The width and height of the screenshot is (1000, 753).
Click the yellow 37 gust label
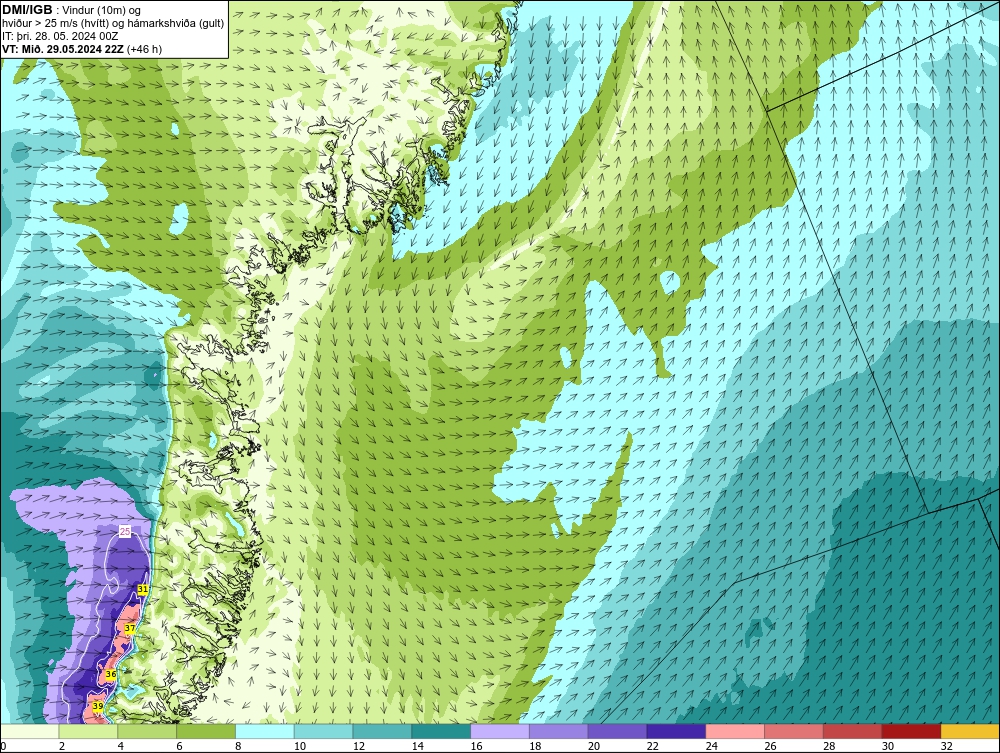pos(129,628)
